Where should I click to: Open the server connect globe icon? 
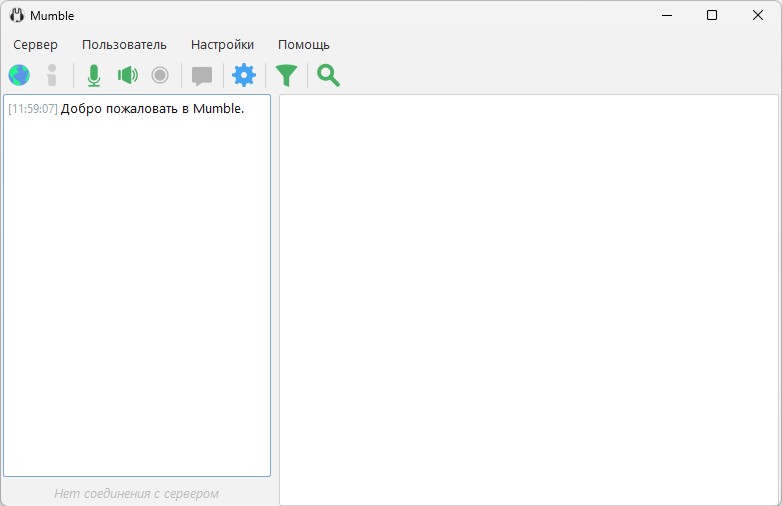pos(19,75)
